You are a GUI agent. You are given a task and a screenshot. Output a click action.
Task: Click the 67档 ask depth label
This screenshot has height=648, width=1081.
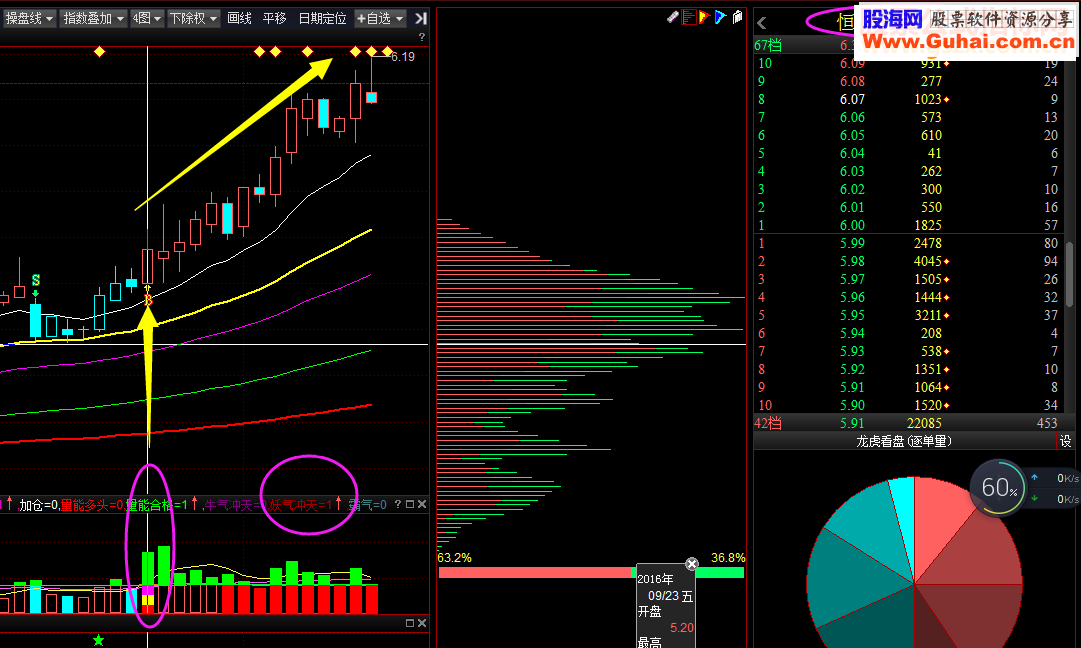pos(768,45)
